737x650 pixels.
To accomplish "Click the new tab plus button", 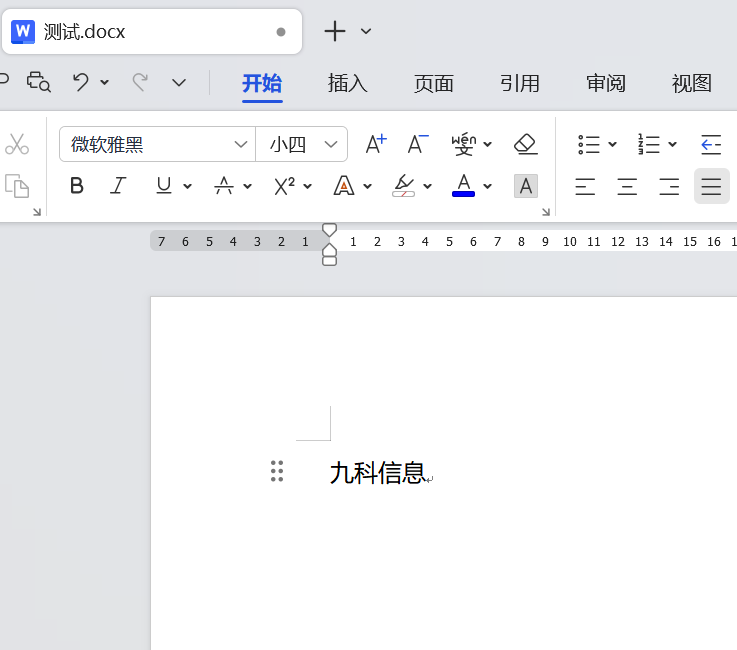I will click(x=335, y=31).
